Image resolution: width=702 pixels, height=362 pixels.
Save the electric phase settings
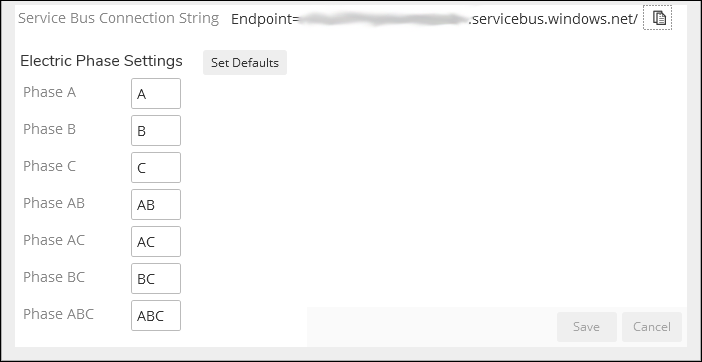click(x=586, y=327)
